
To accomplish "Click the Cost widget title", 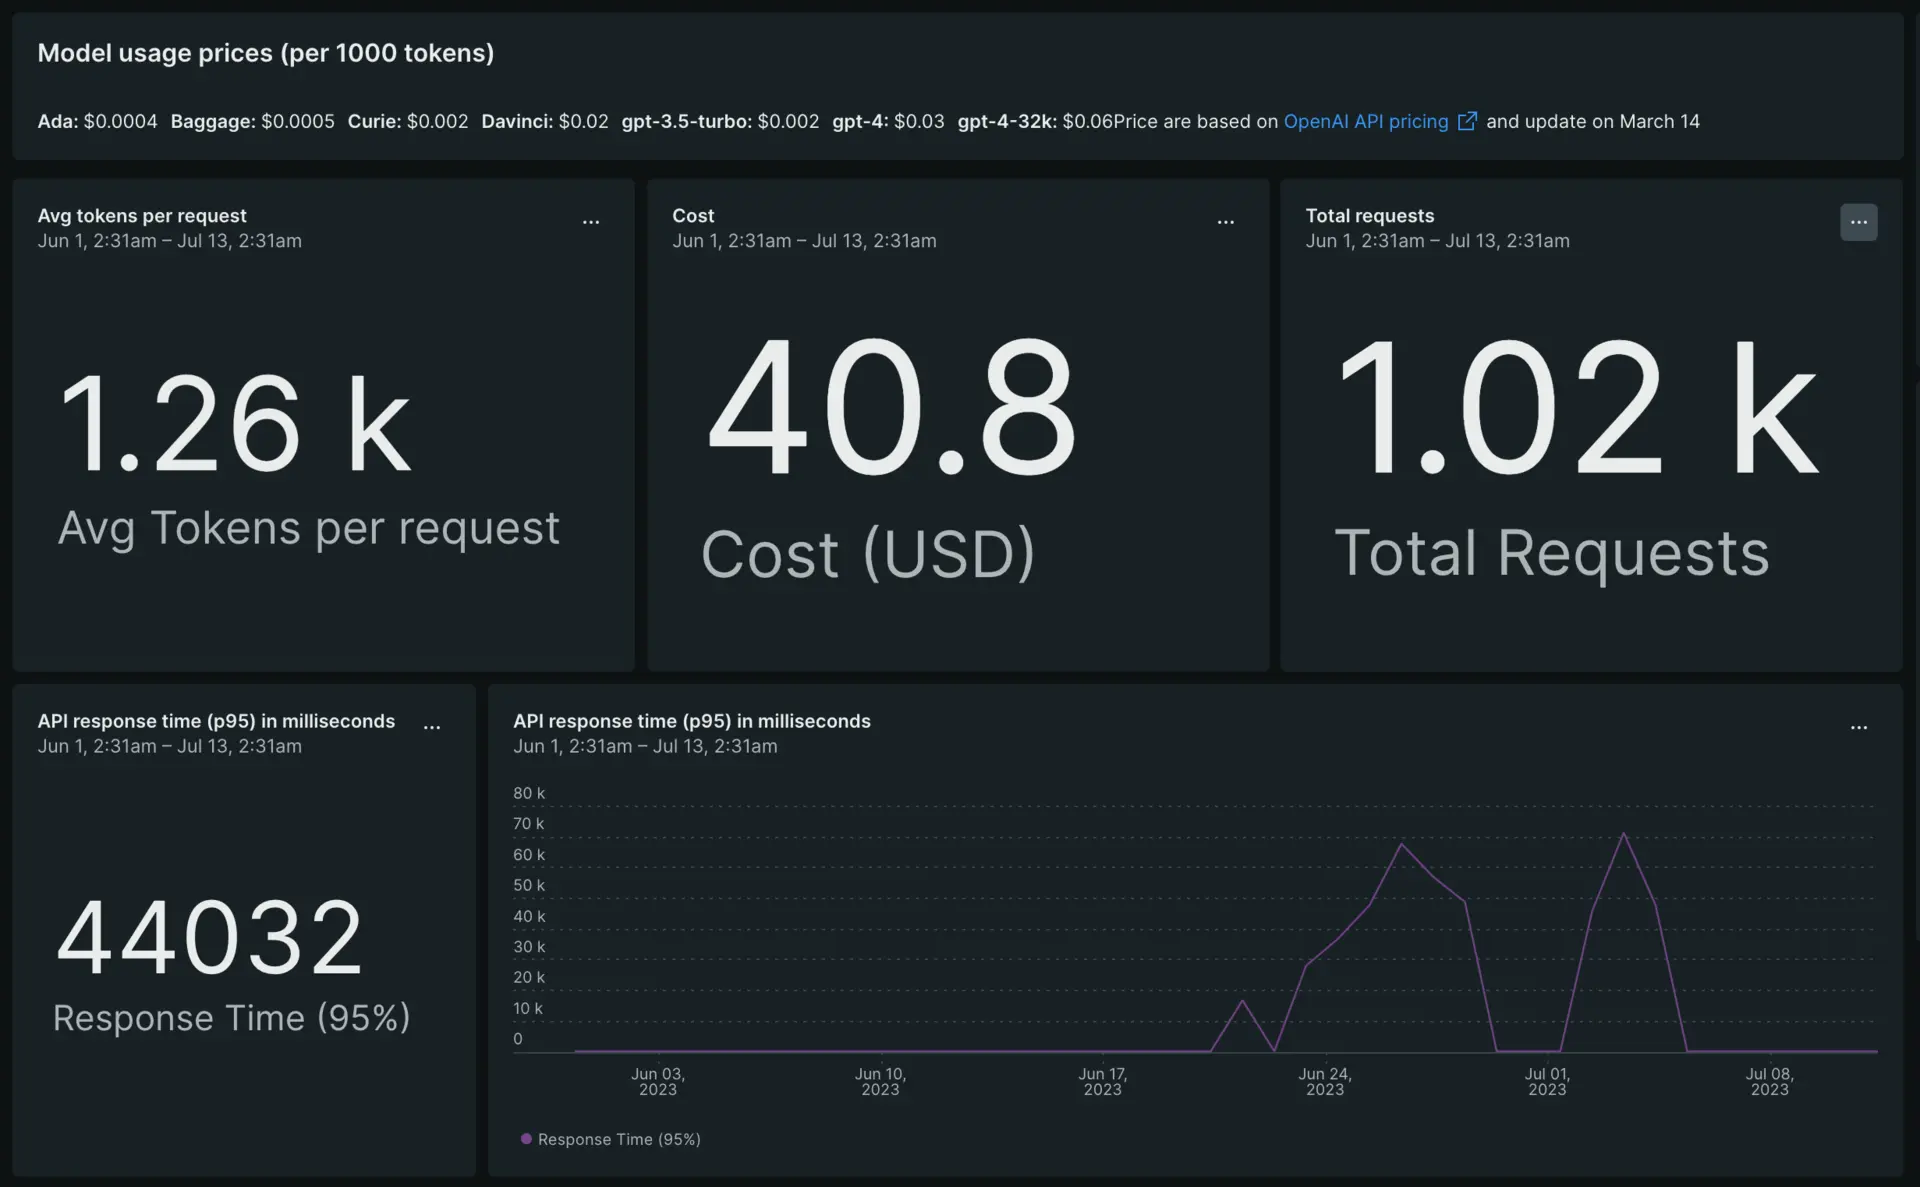I will coord(693,215).
